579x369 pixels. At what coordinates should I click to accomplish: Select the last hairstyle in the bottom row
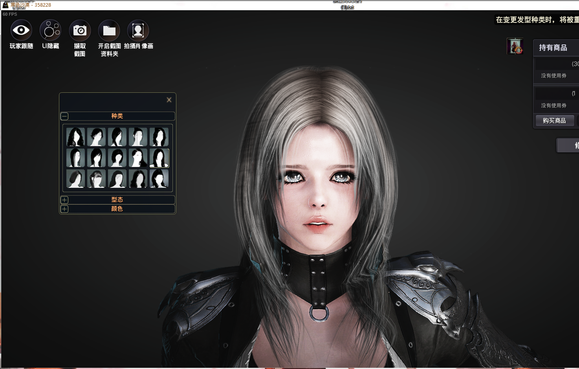pyautogui.click(x=160, y=179)
